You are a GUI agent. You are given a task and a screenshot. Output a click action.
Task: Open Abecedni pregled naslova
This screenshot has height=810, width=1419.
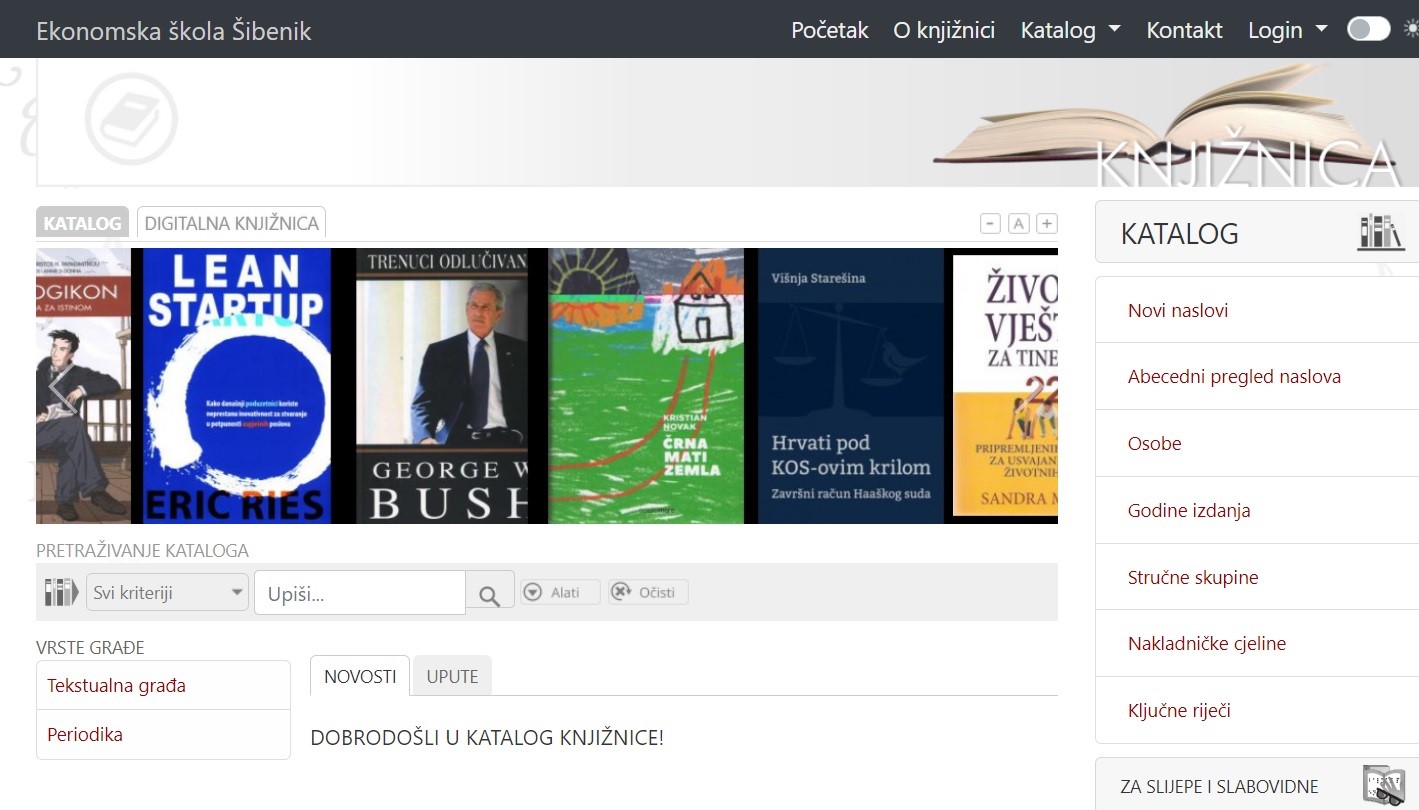coord(1234,377)
